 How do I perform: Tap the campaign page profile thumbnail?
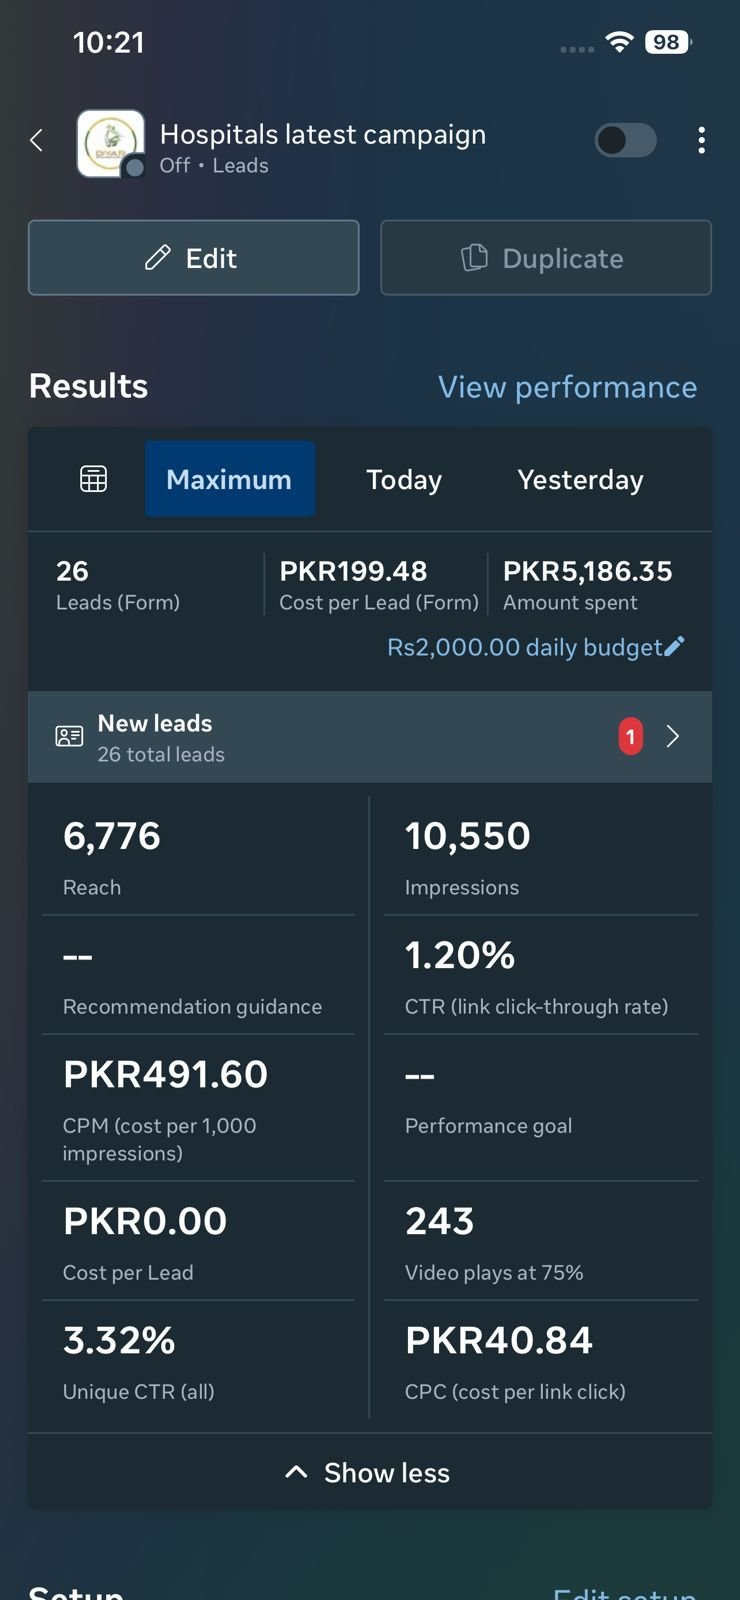pos(110,143)
